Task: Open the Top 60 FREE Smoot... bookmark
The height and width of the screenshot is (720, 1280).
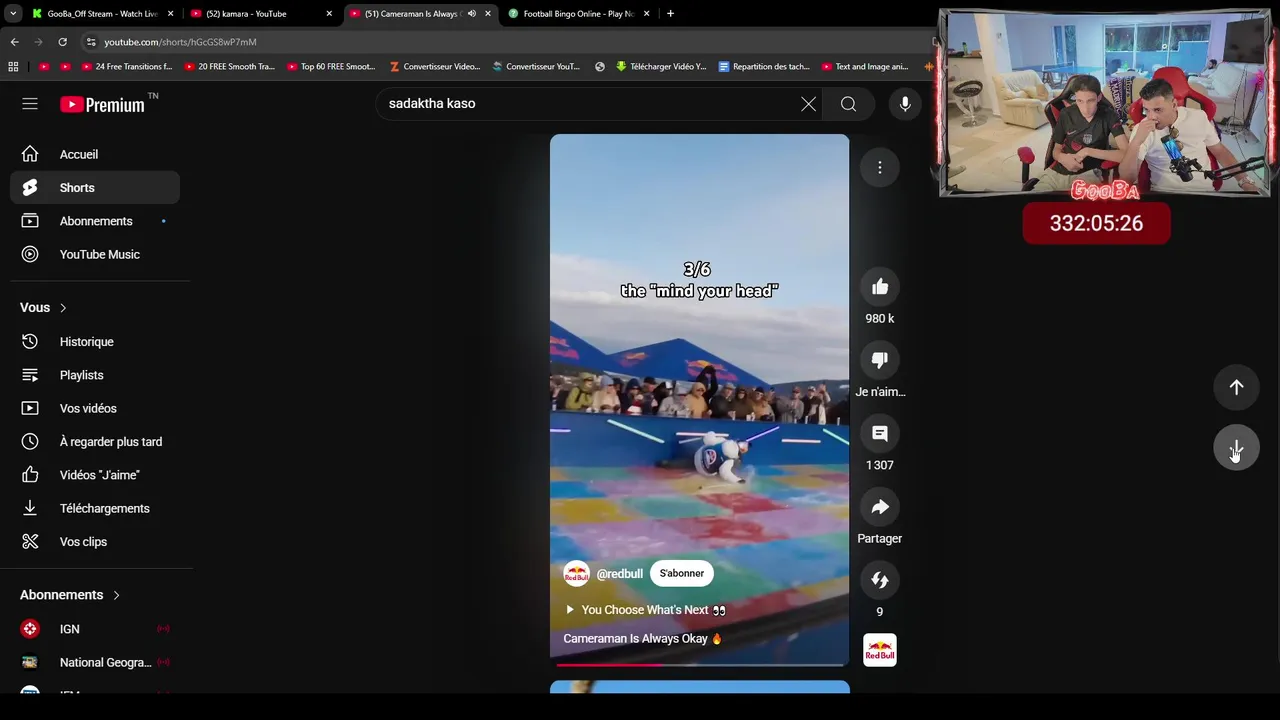Action: coord(331,67)
